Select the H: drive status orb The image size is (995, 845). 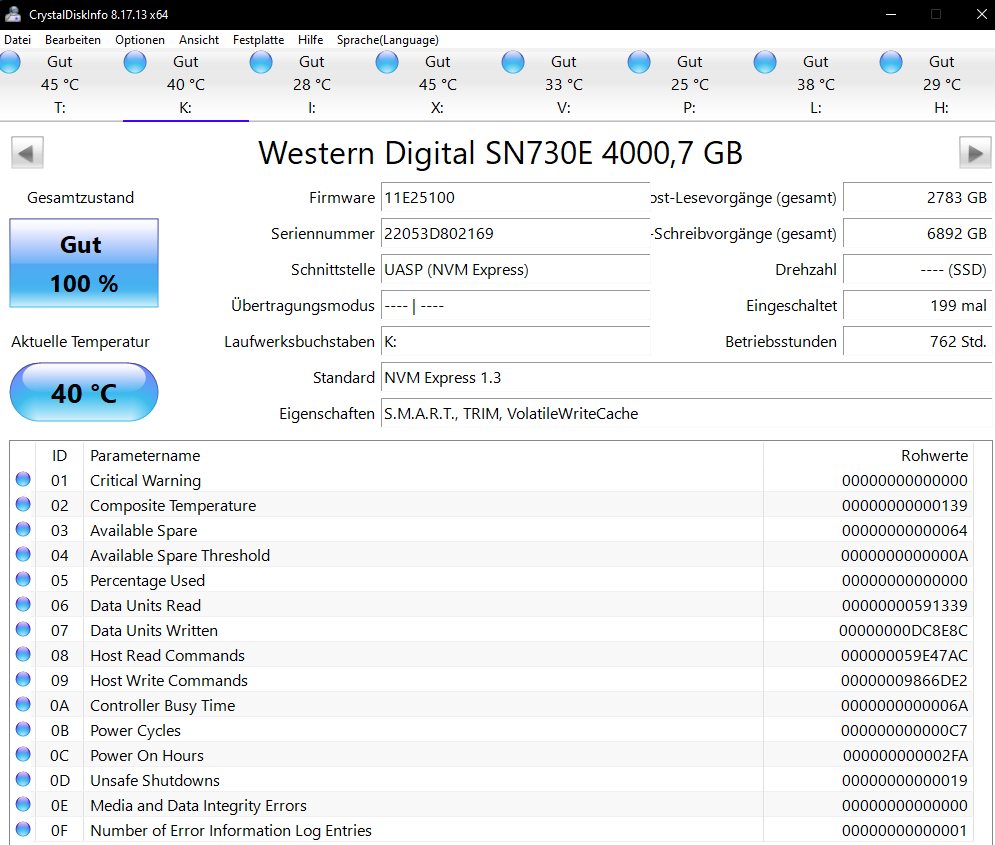891,62
